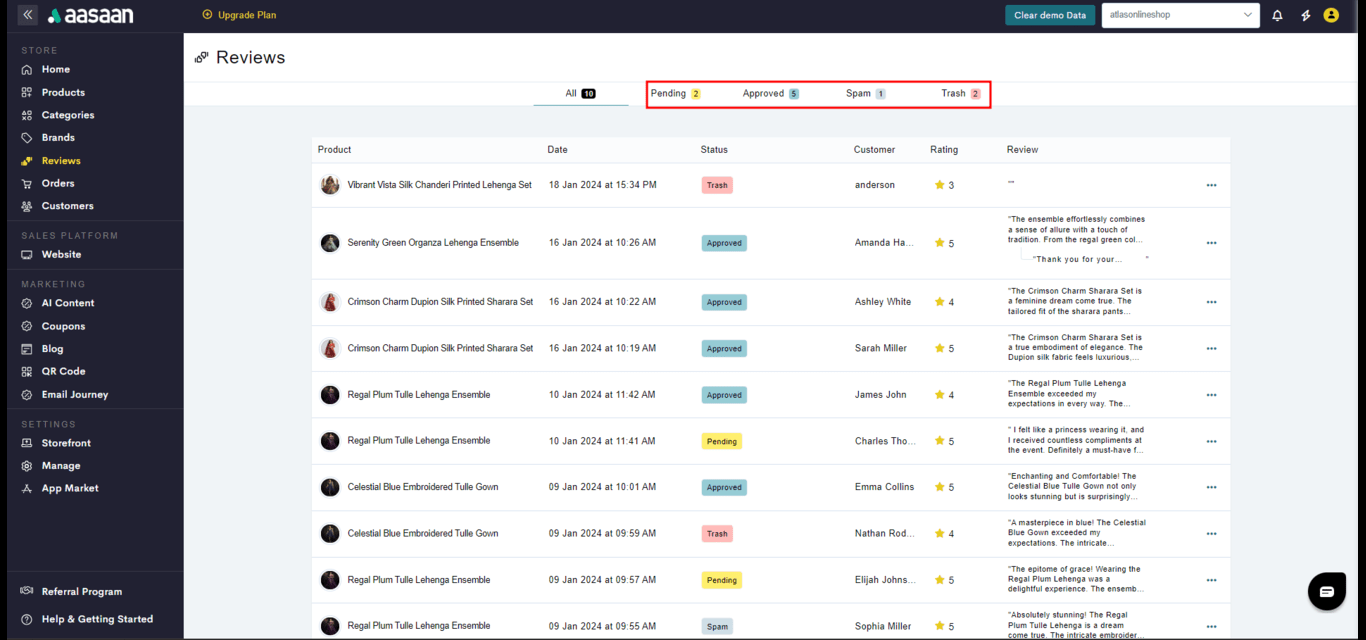
Task: Go to App Market in sidebar
Action: [69, 488]
